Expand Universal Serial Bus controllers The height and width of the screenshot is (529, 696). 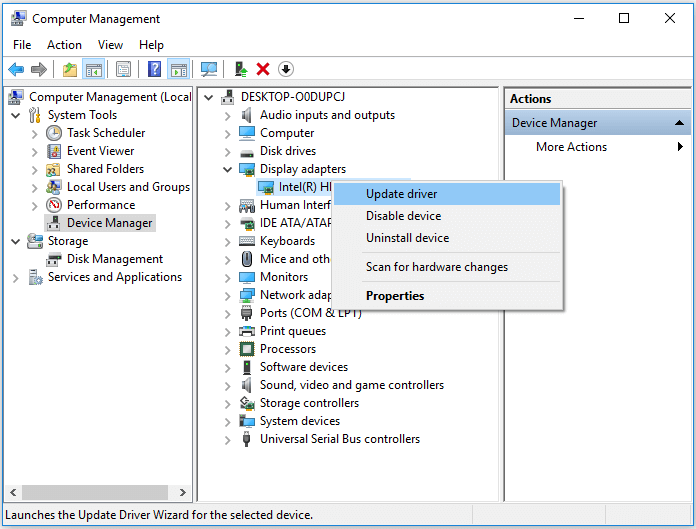tap(228, 439)
